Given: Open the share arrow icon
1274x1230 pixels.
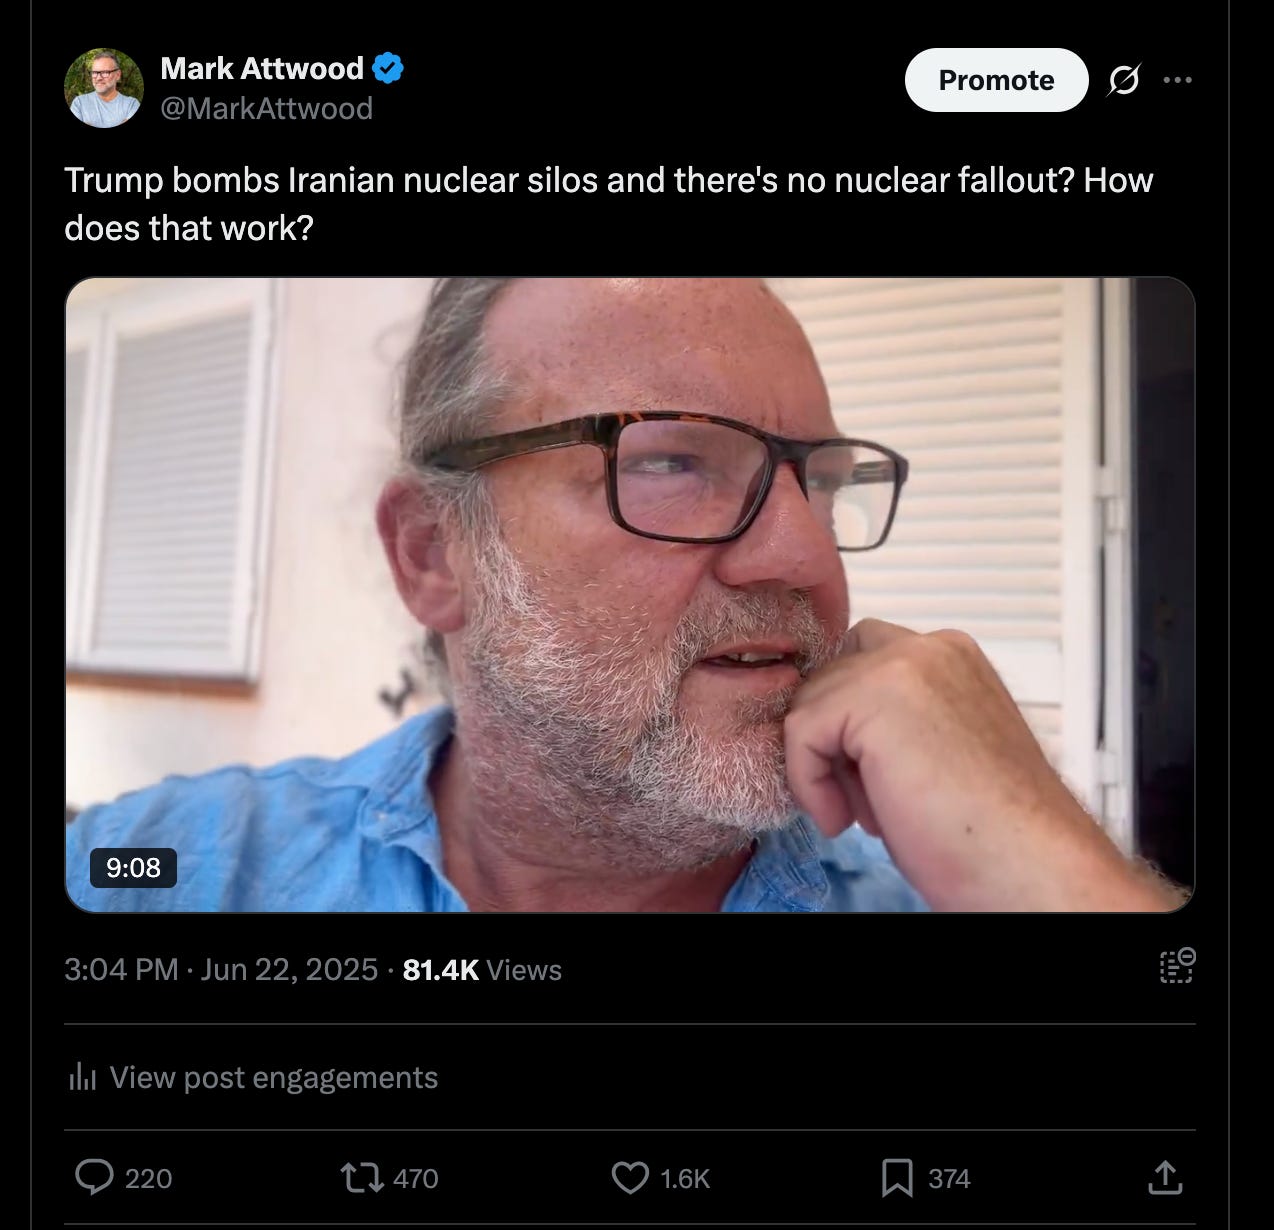Looking at the screenshot, I should click(x=1165, y=1177).
